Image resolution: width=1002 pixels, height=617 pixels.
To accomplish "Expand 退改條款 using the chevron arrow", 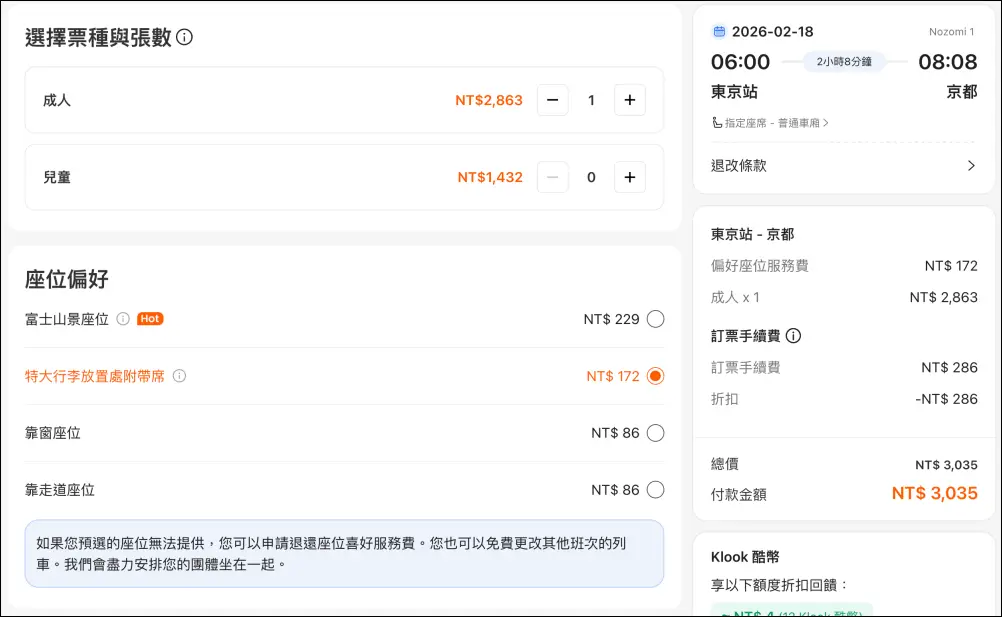I will coord(970,166).
